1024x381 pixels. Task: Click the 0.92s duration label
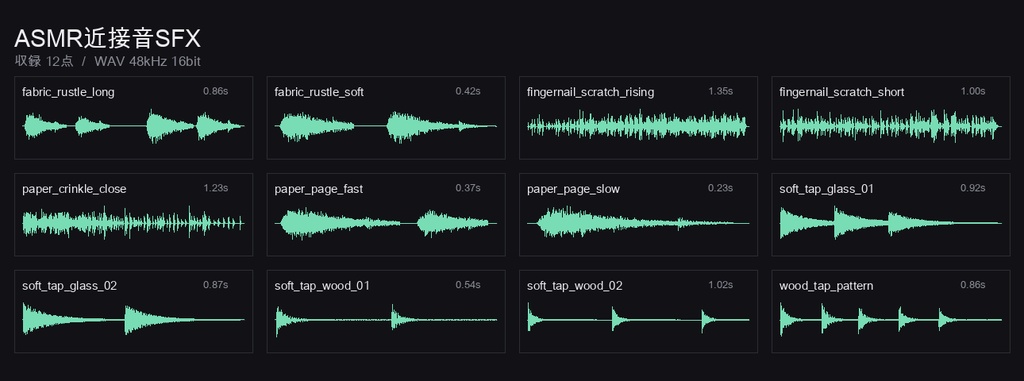point(973,188)
